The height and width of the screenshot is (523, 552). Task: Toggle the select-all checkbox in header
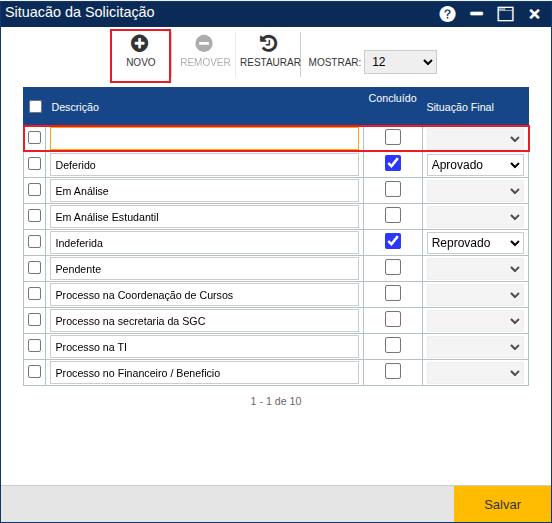(36, 107)
